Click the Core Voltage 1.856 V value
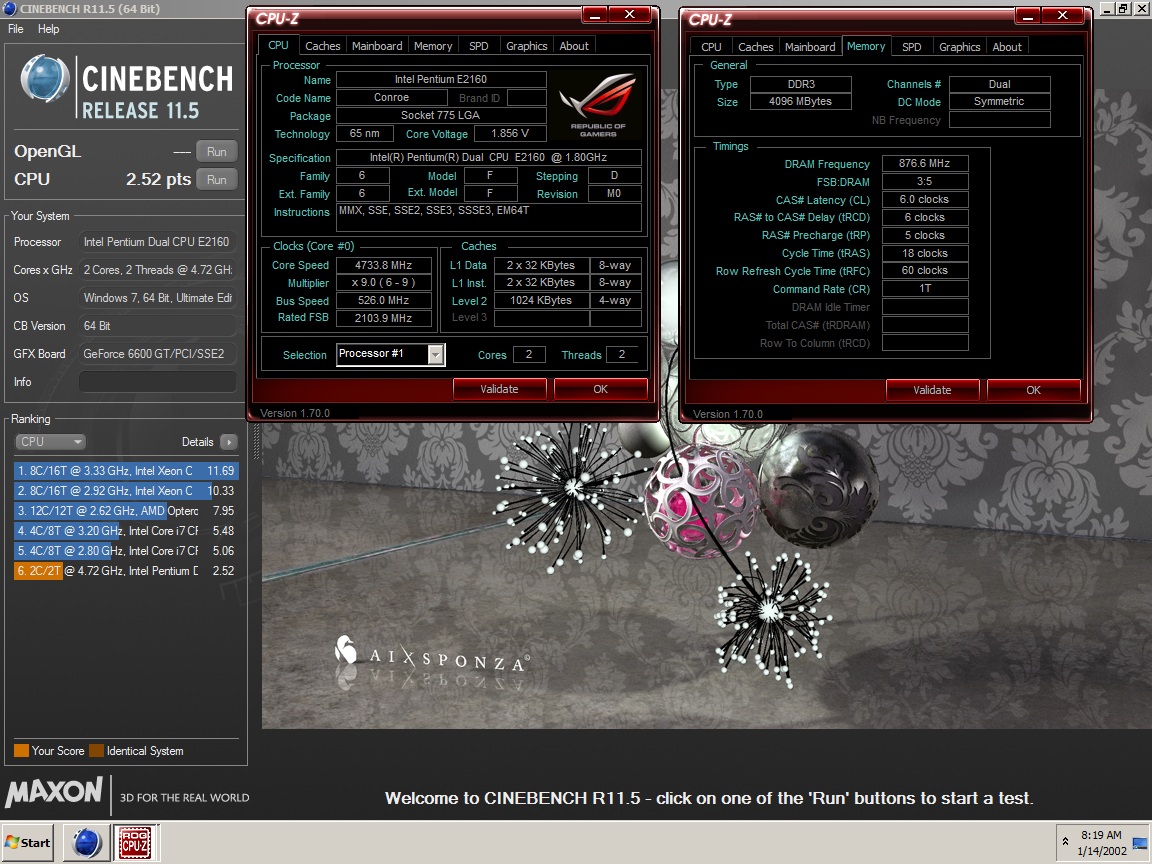The image size is (1152, 864). (510, 133)
